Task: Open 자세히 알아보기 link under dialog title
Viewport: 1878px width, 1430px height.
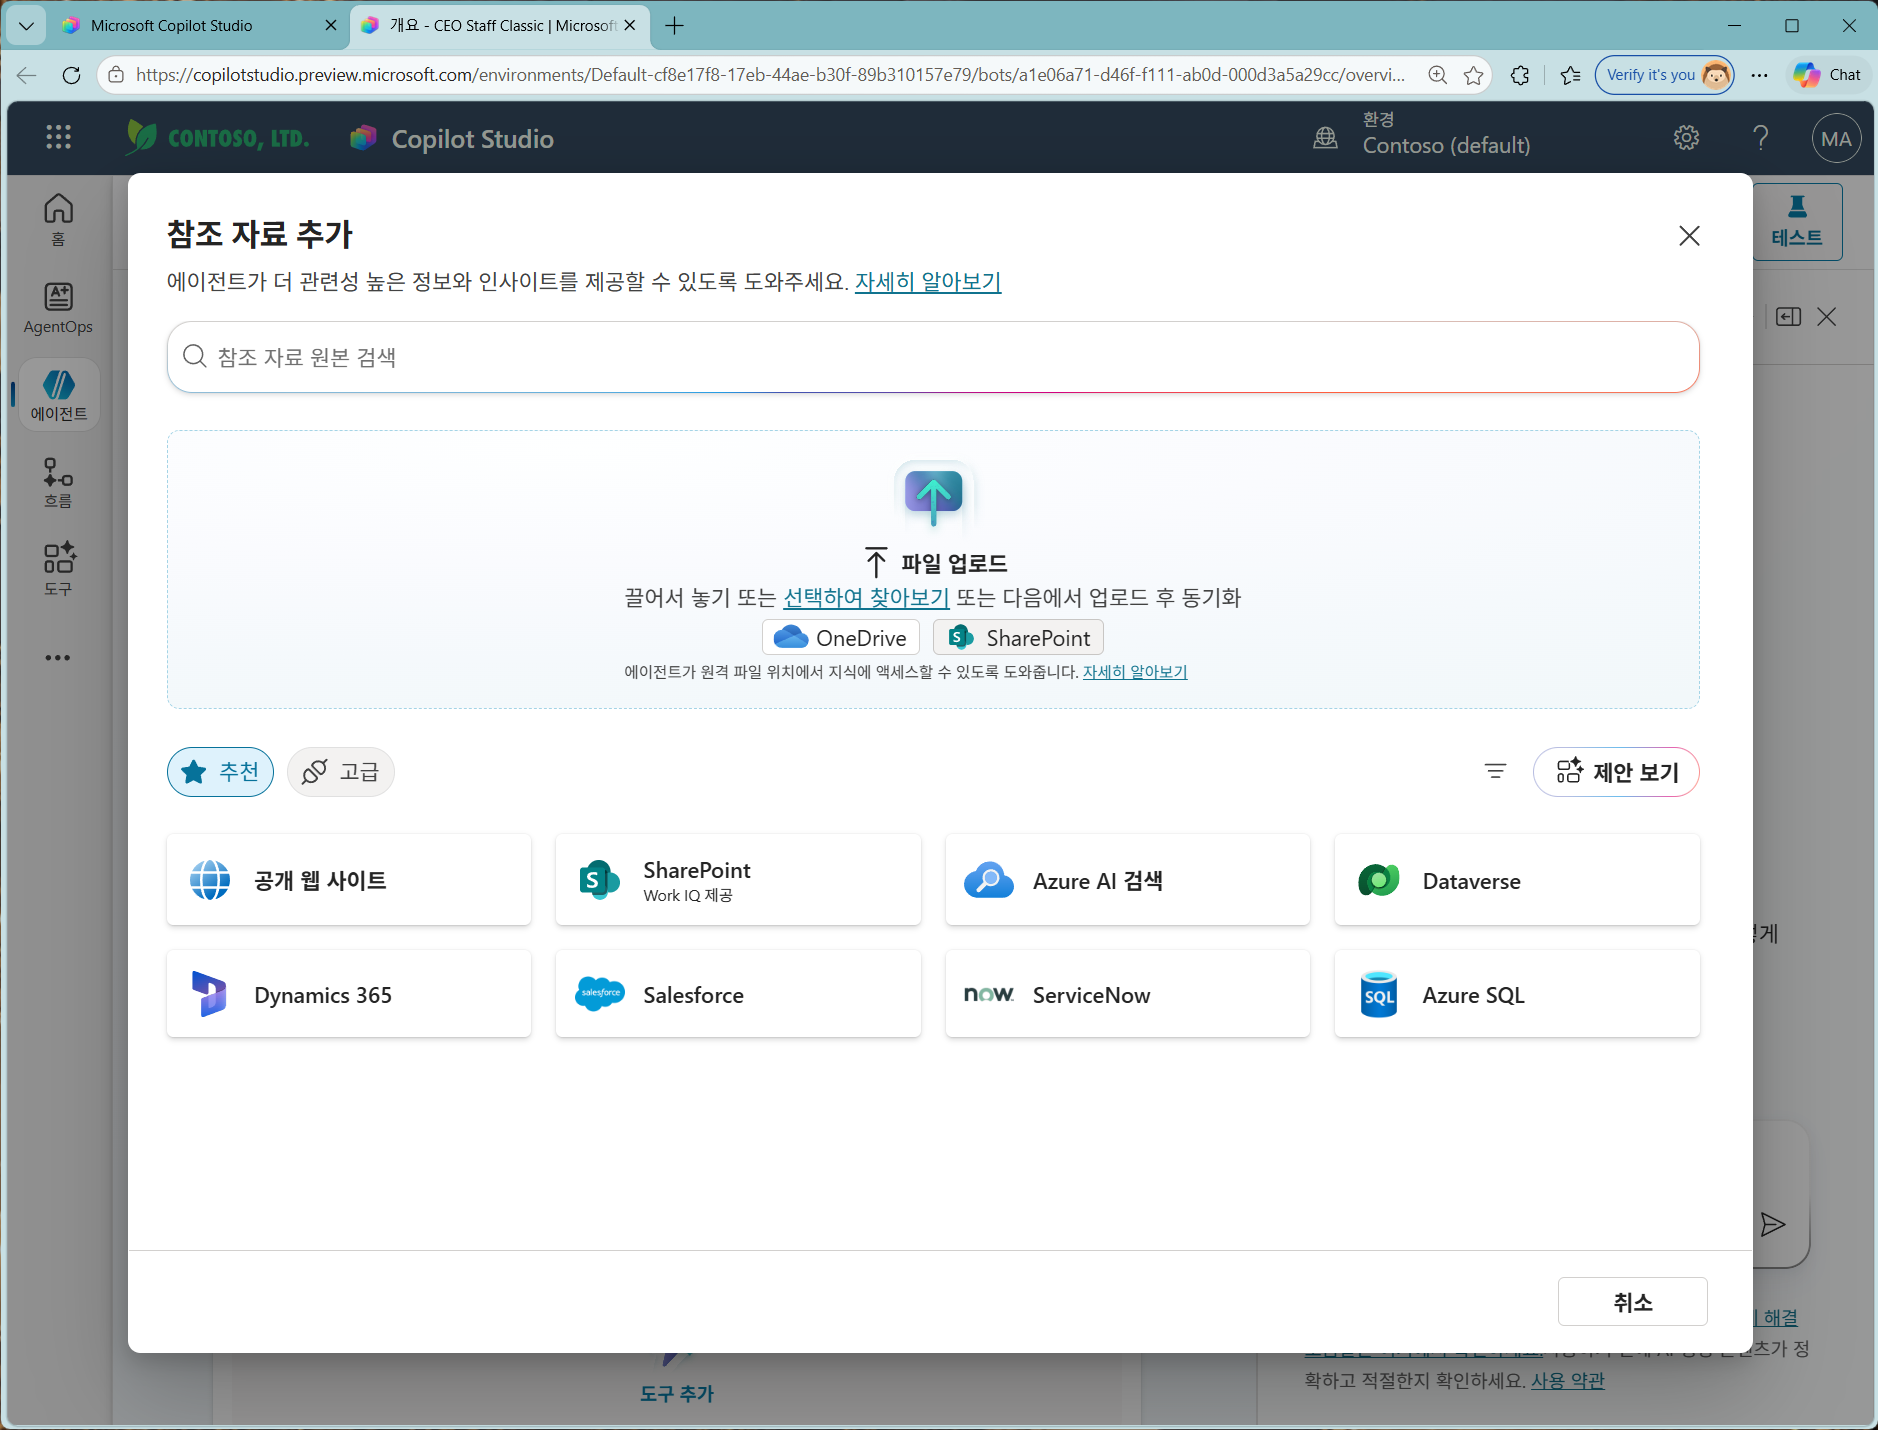Action: click(x=928, y=282)
